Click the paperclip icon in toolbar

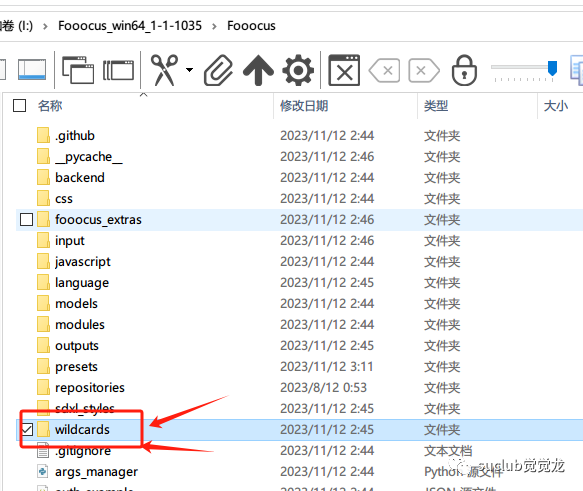tap(218, 70)
